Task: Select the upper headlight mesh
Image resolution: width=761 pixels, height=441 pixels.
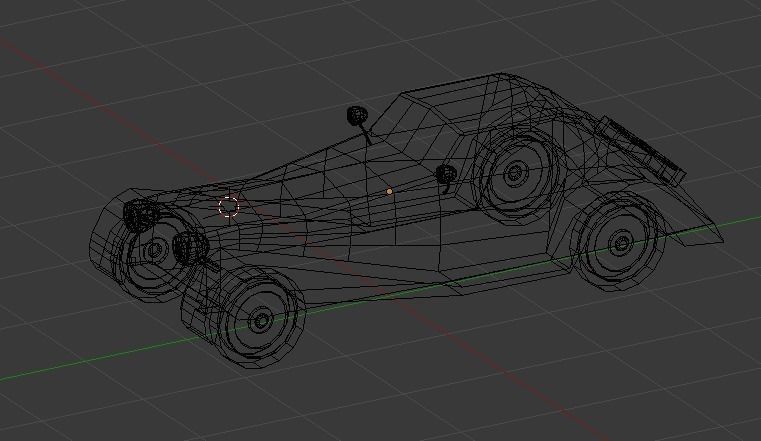Action: pos(141,214)
